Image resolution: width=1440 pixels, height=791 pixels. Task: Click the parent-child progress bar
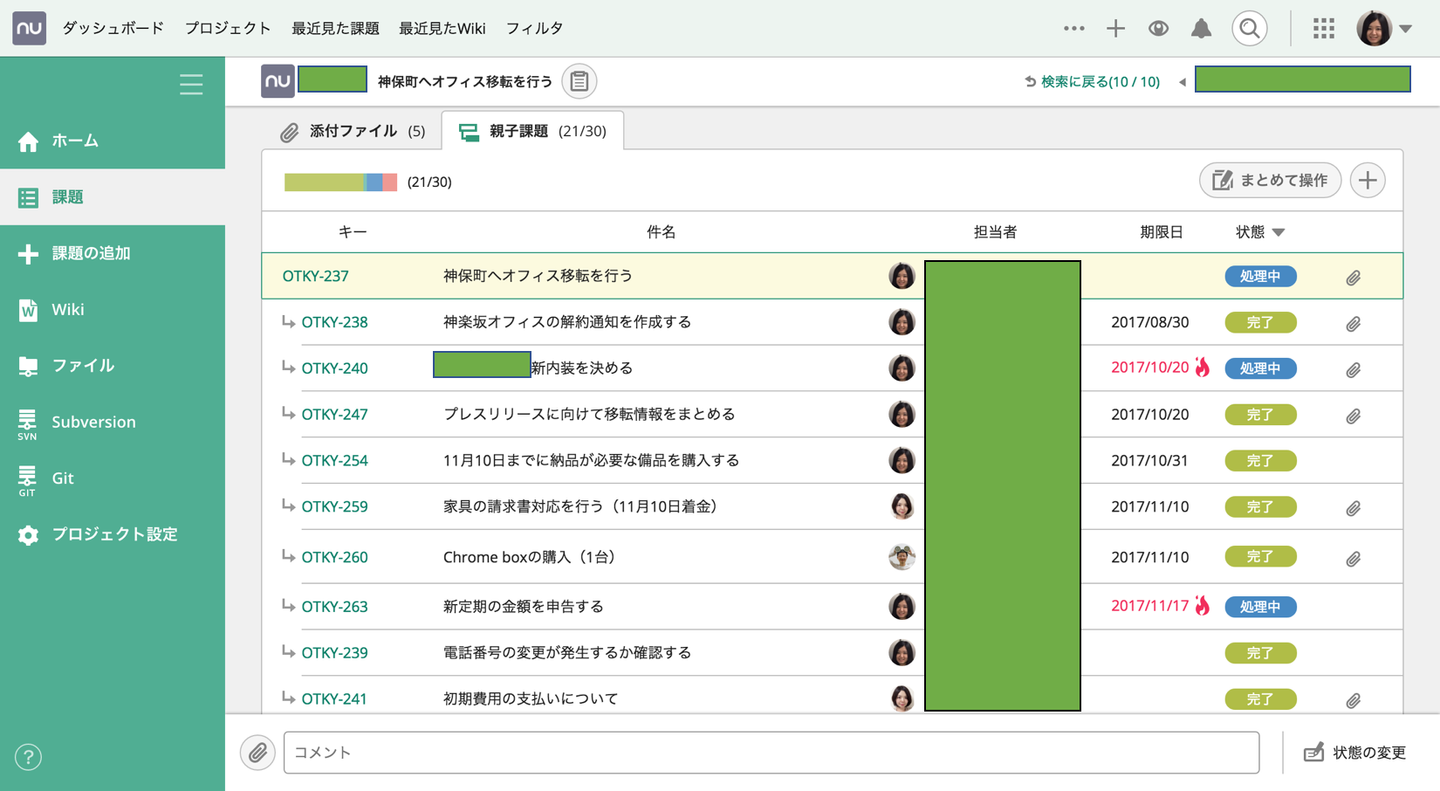340,182
